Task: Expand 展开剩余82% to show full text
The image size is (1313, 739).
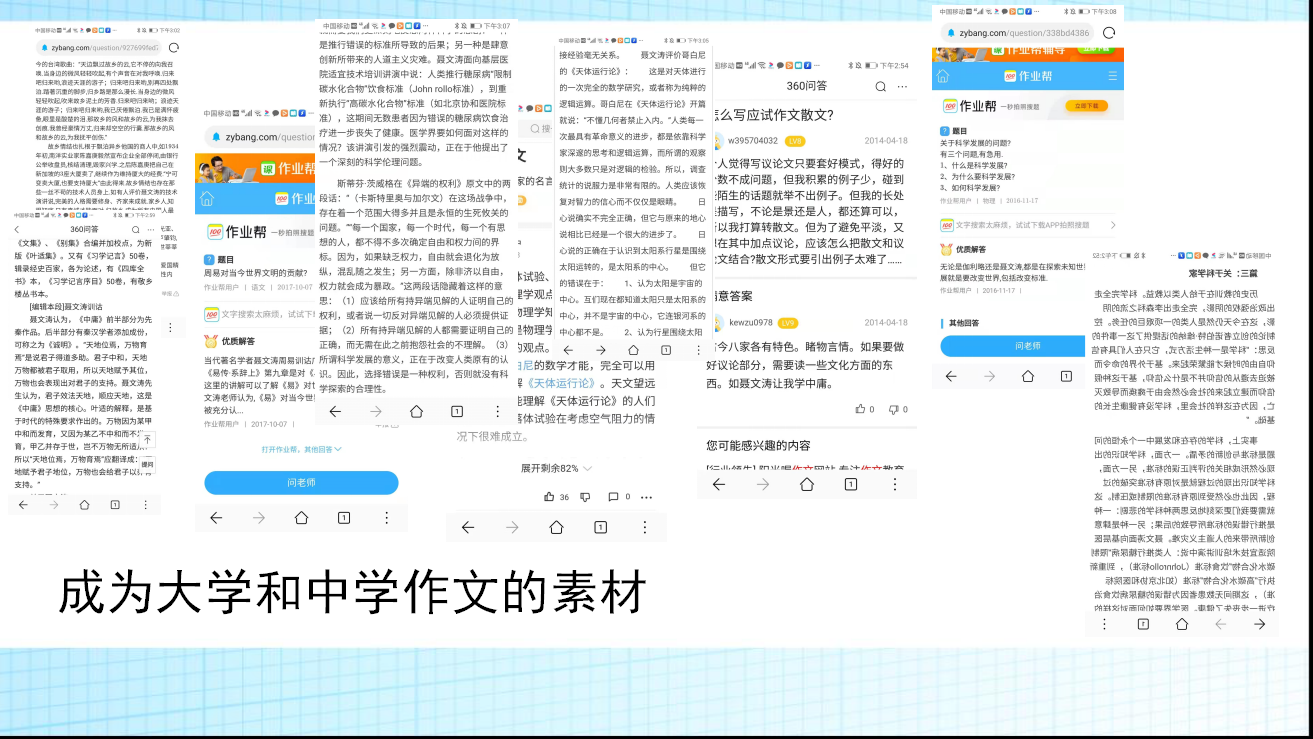Action: tap(549, 468)
